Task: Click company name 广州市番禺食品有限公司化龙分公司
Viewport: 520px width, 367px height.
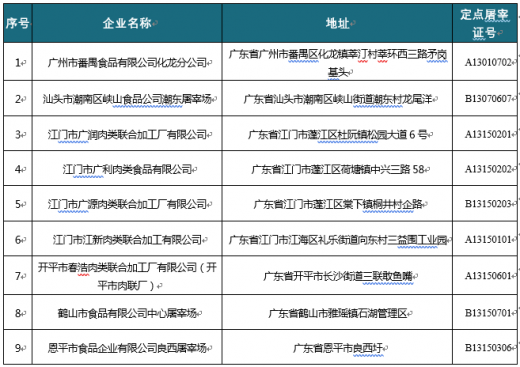Action: click(x=127, y=62)
